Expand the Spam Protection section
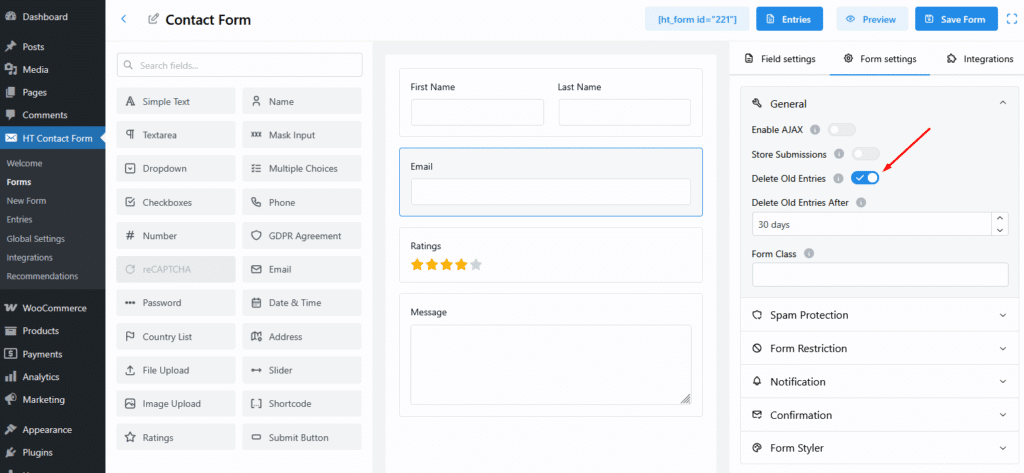This screenshot has width=1024, height=473. point(879,315)
